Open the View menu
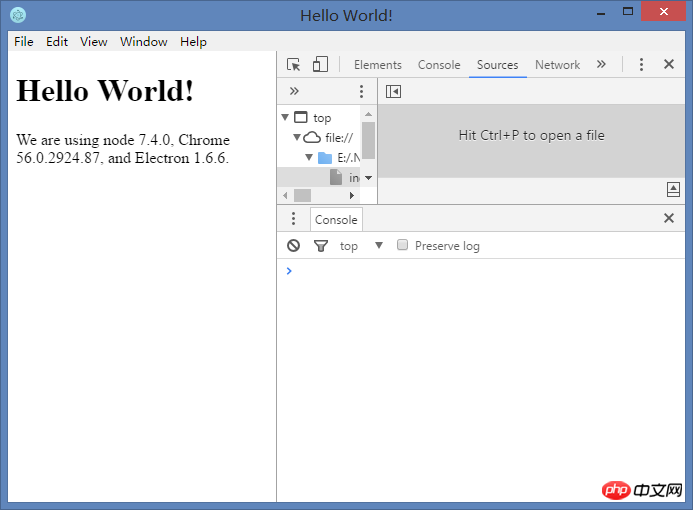Viewport: 693px width, 510px height. pos(93,42)
